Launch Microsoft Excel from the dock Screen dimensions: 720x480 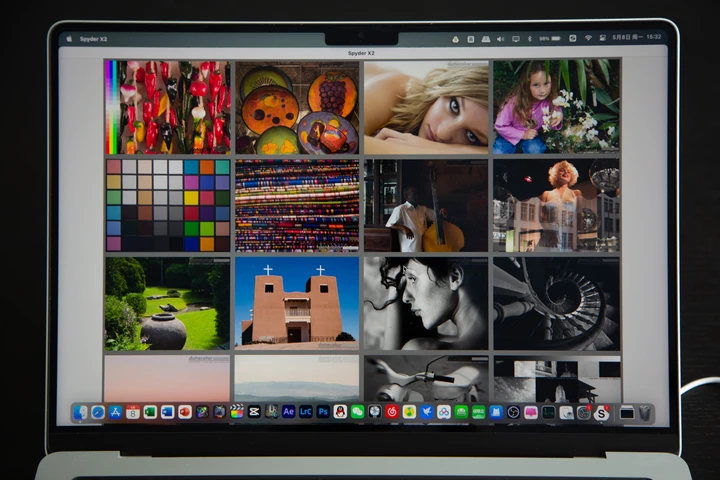coord(150,412)
